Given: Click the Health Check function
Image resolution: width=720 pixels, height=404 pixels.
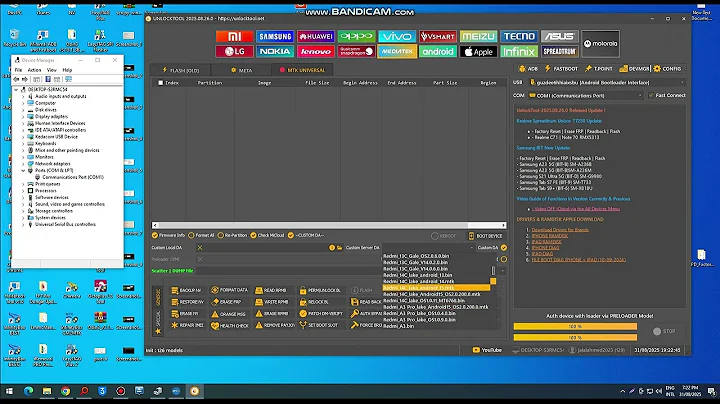Looking at the screenshot, I should [x=230, y=325].
